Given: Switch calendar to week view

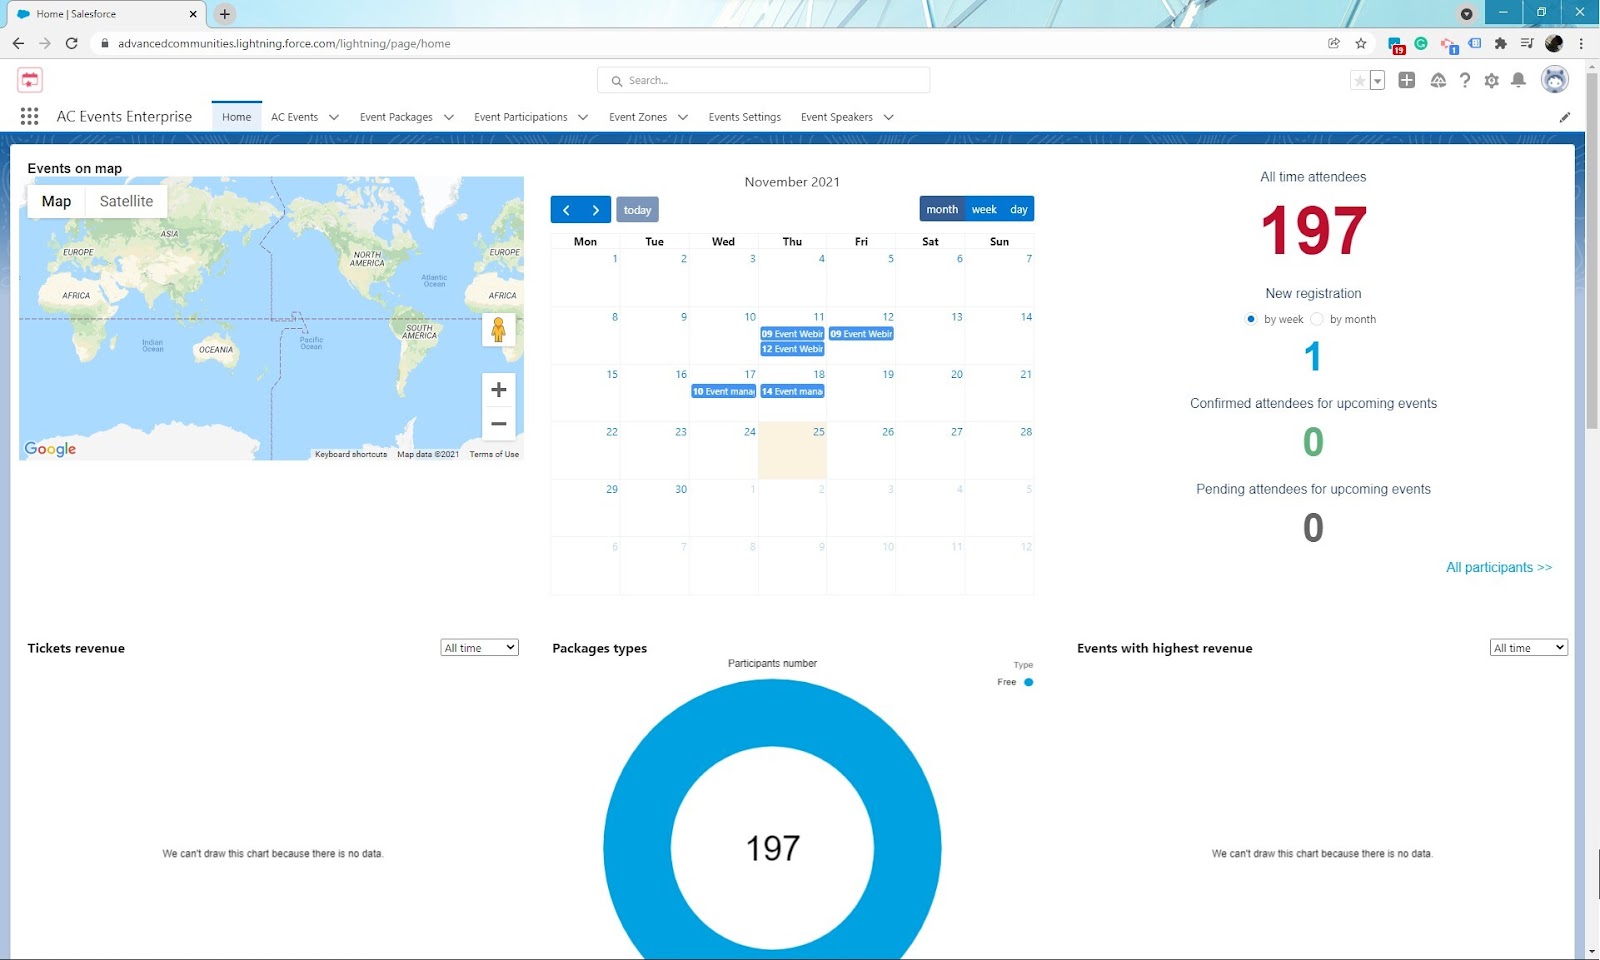Looking at the screenshot, I should [x=984, y=209].
